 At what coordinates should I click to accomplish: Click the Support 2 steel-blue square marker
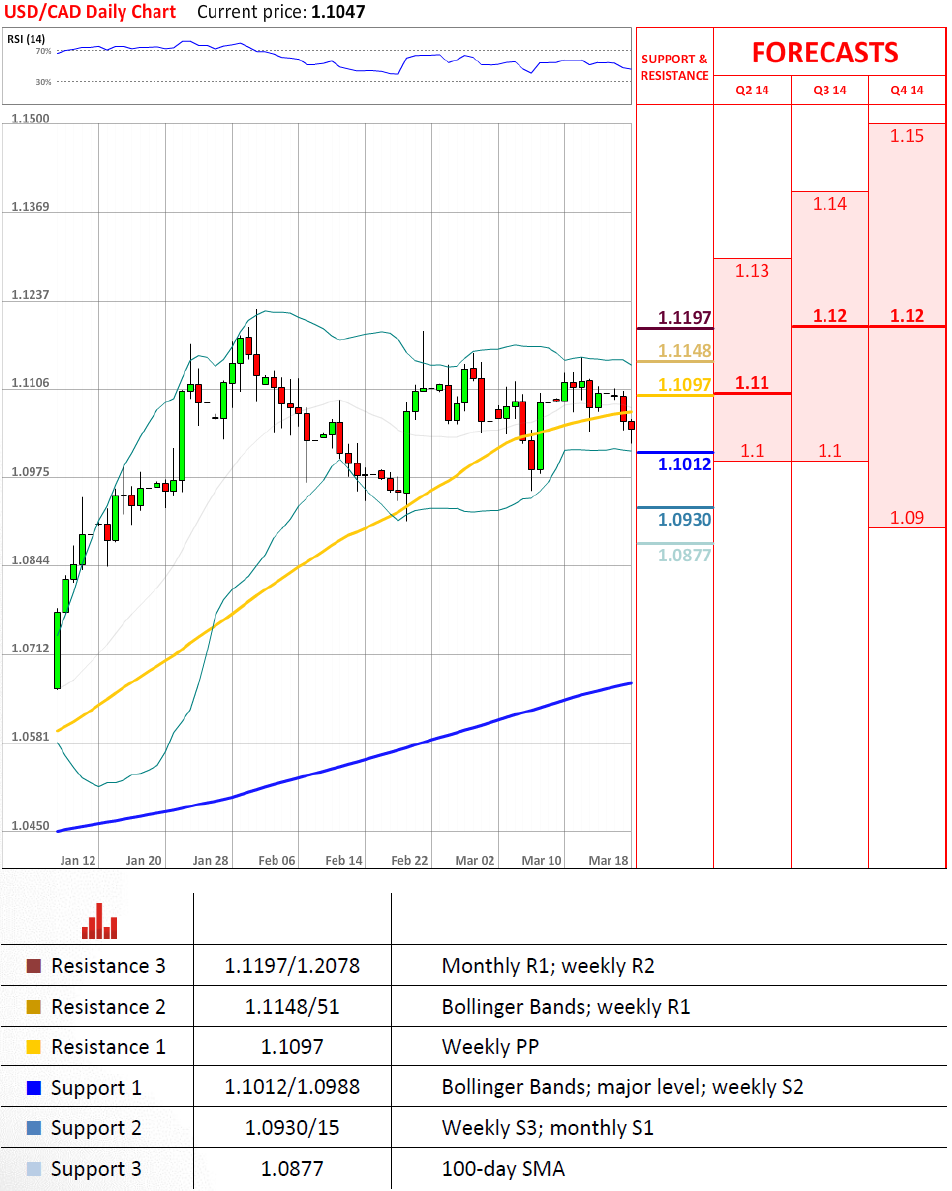[x=34, y=1129]
